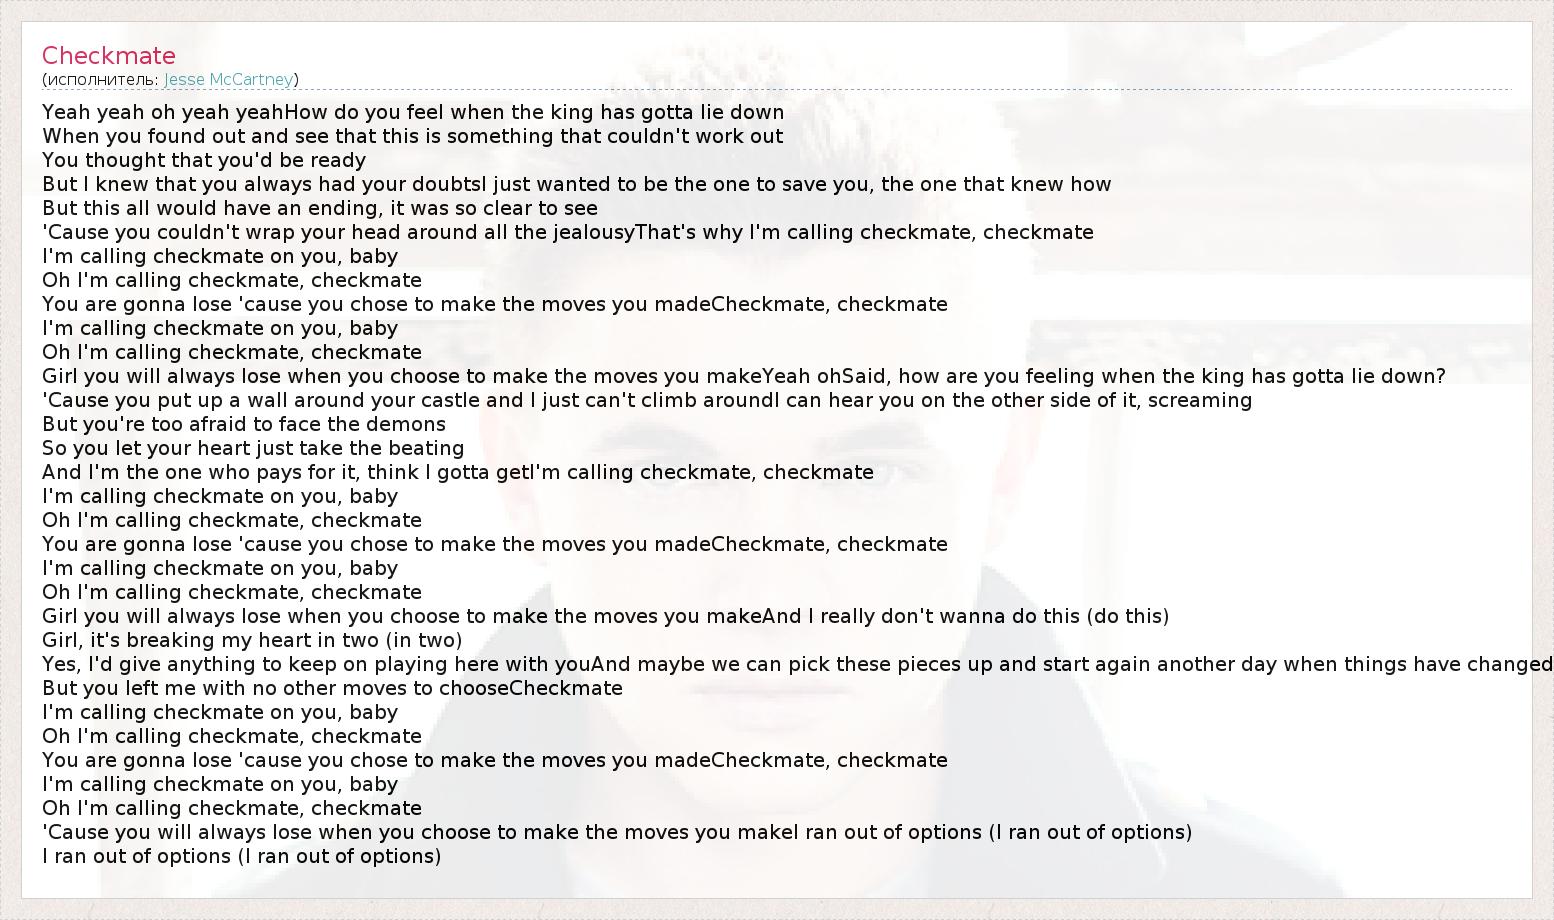Click the line 'But I knew that you always'

pos(576,184)
